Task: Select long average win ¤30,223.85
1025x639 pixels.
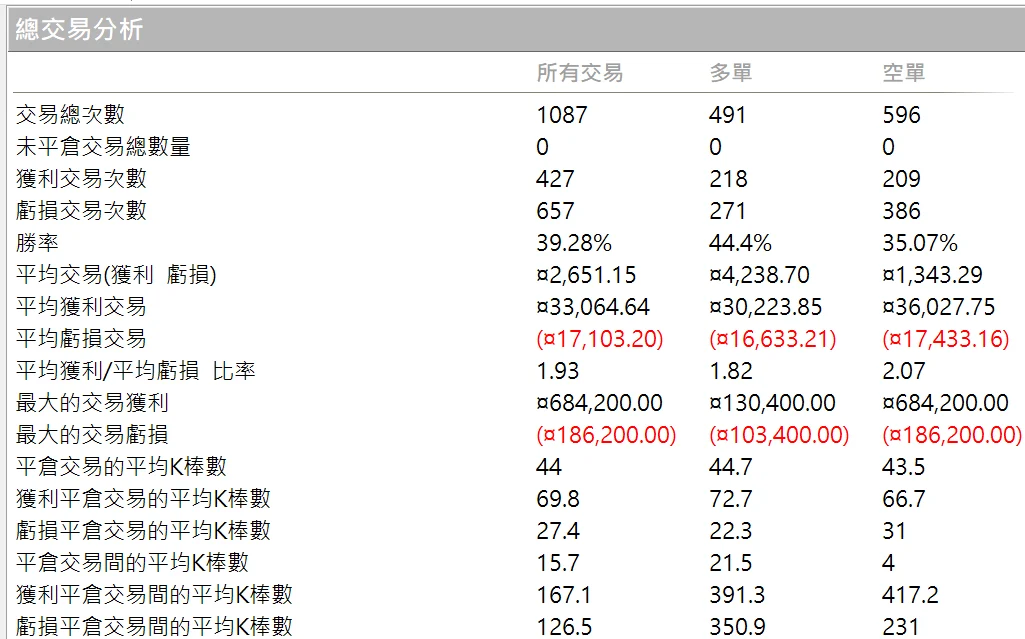Action: (x=765, y=307)
